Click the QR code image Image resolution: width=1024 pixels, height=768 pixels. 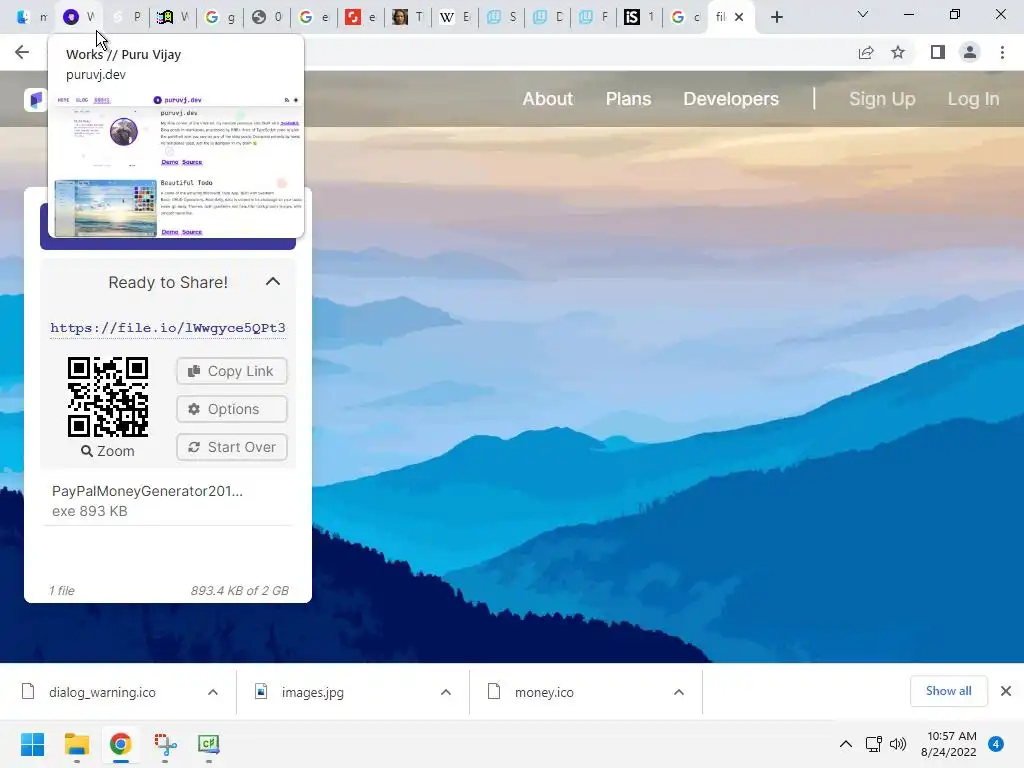point(108,397)
